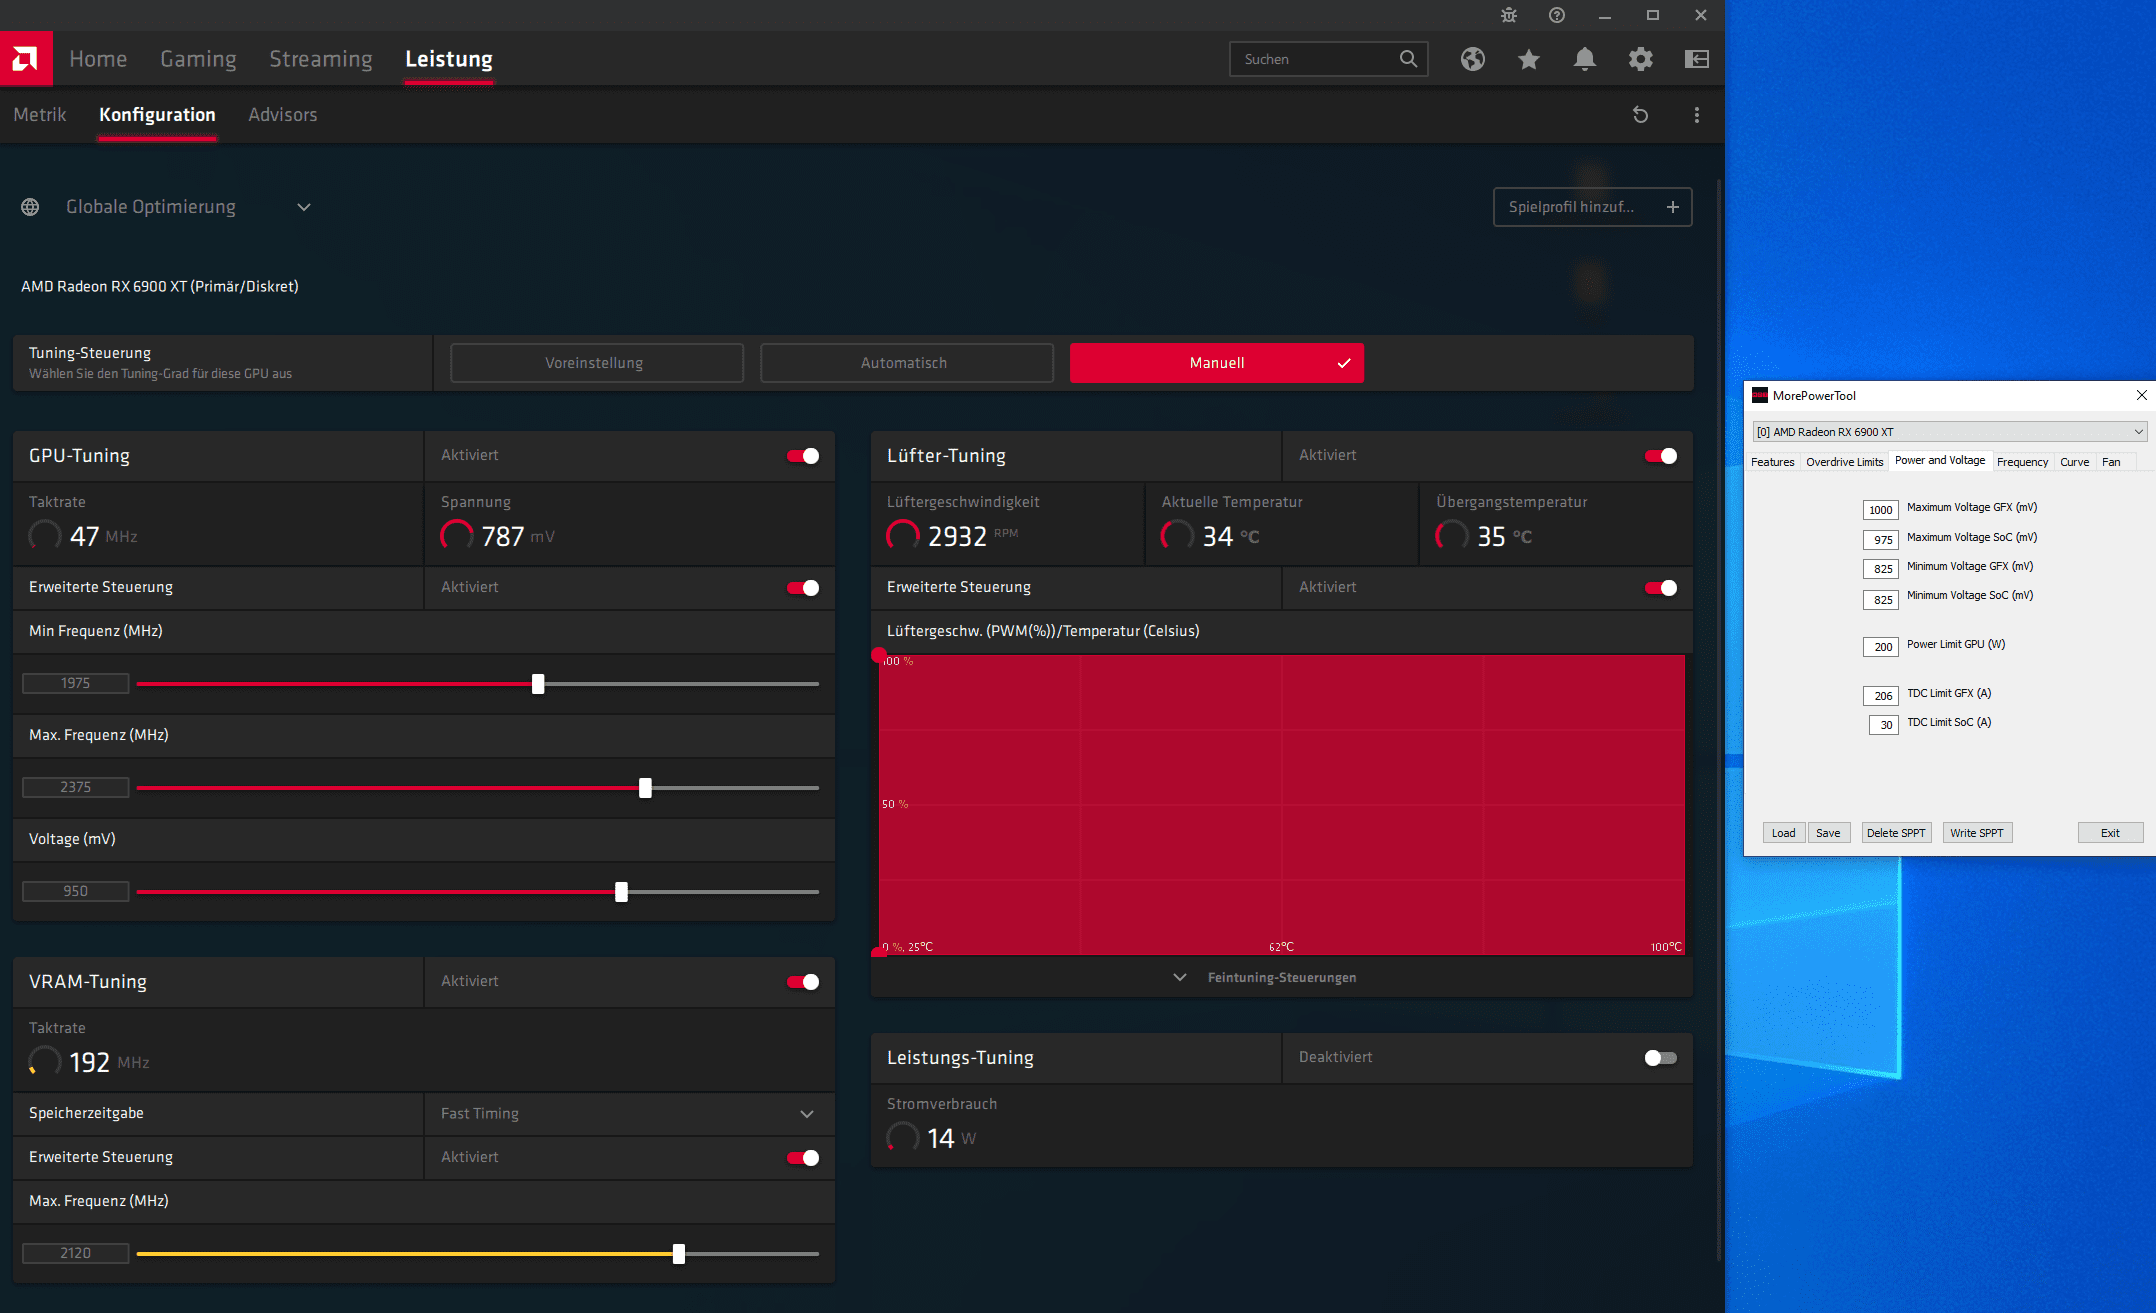Open the three-dot more options menu
The width and height of the screenshot is (2156, 1313).
pos(1696,115)
